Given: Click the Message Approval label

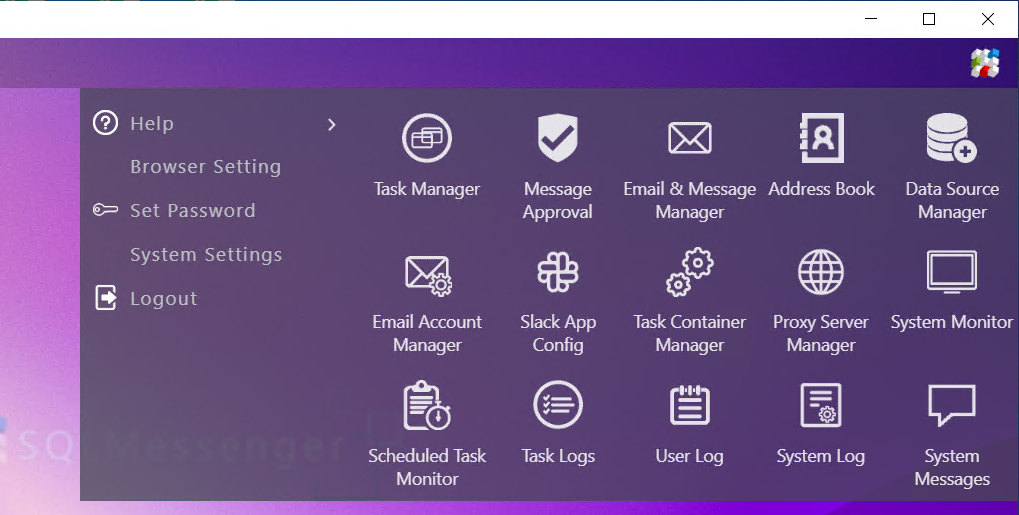Looking at the screenshot, I should (x=558, y=200).
